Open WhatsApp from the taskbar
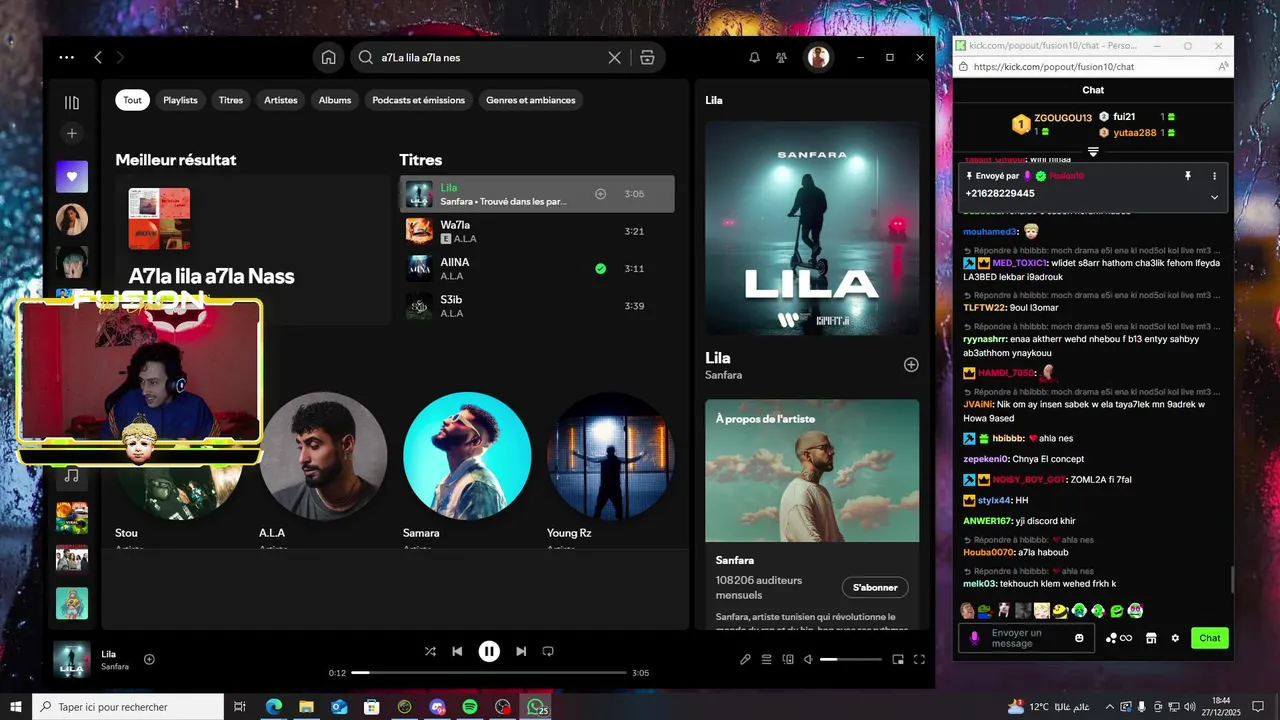The height and width of the screenshot is (720, 1280). coord(537,707)
